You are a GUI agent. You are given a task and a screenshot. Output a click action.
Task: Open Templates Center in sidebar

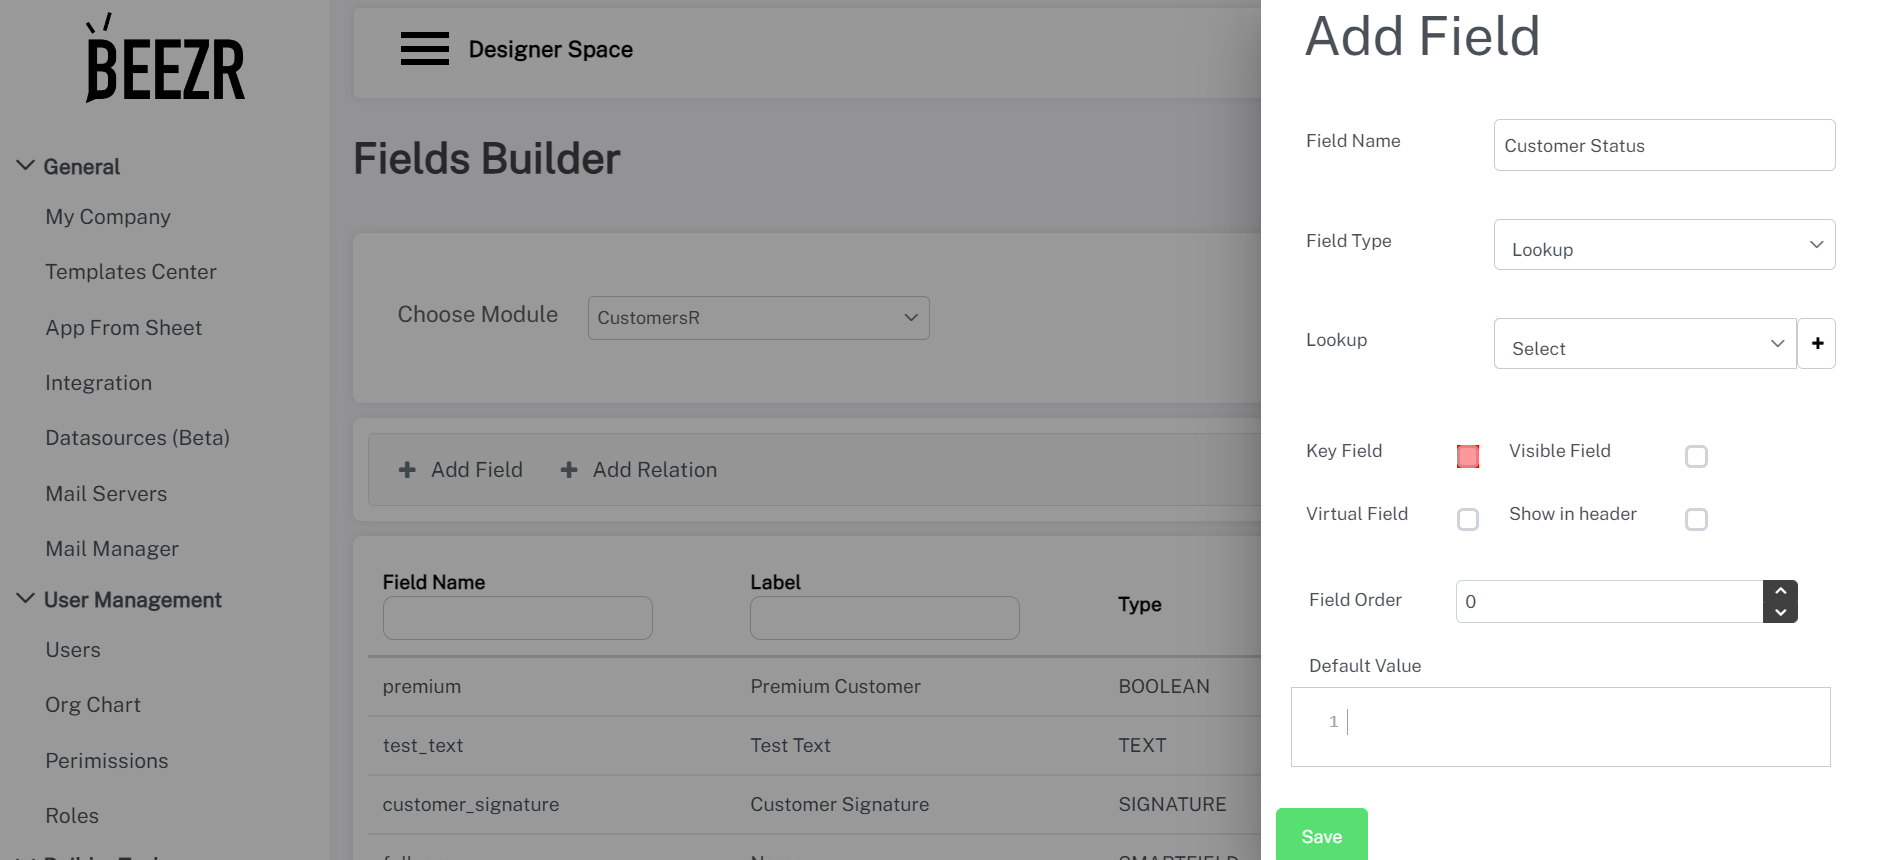tap(131, 272)
